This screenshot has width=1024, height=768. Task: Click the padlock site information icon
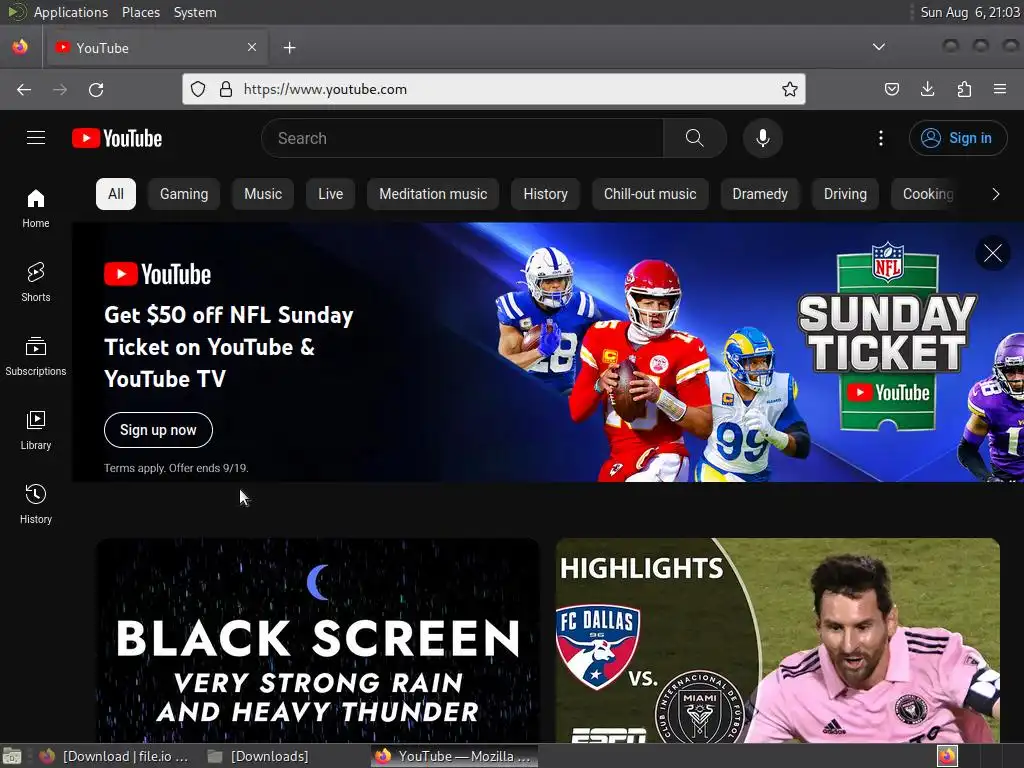click(226, 89)
